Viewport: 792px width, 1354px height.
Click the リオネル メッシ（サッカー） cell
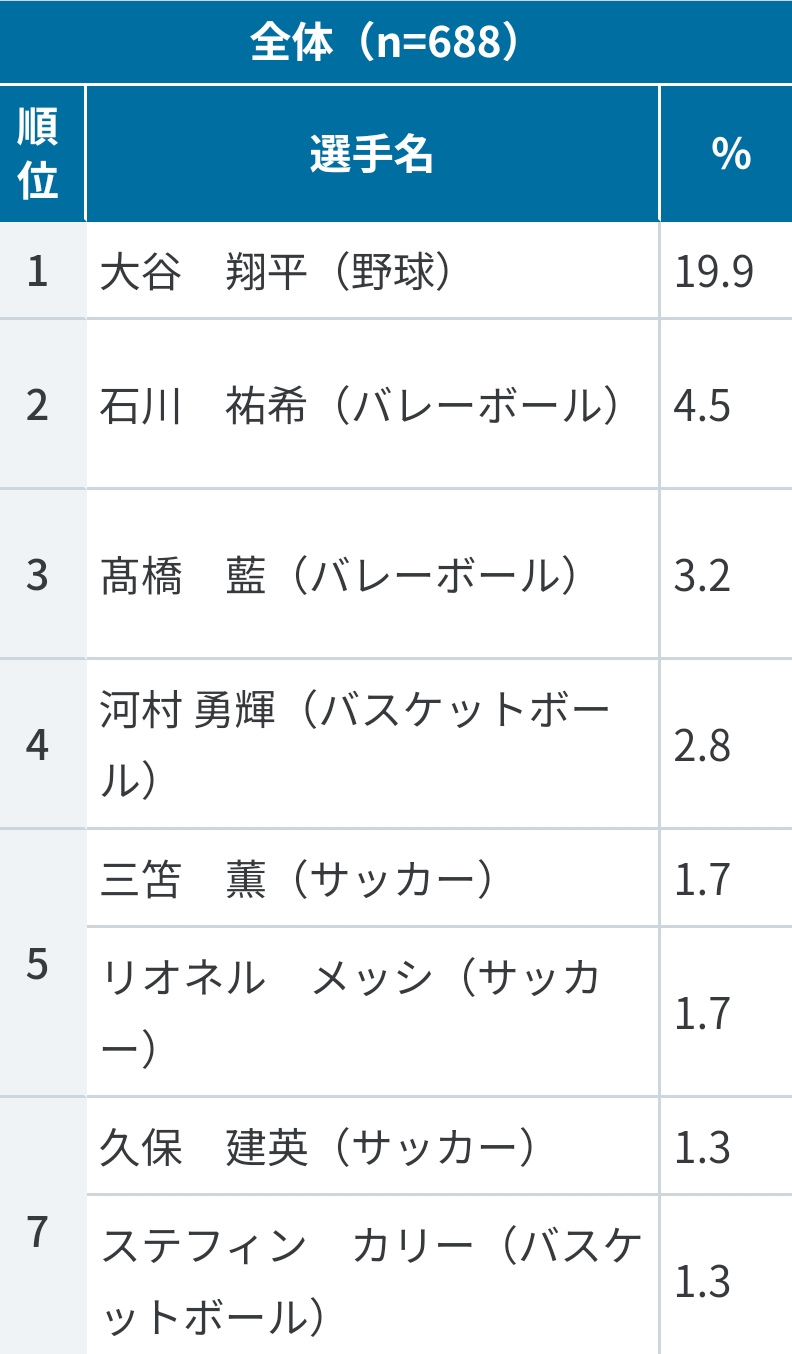click(372, 1011)
